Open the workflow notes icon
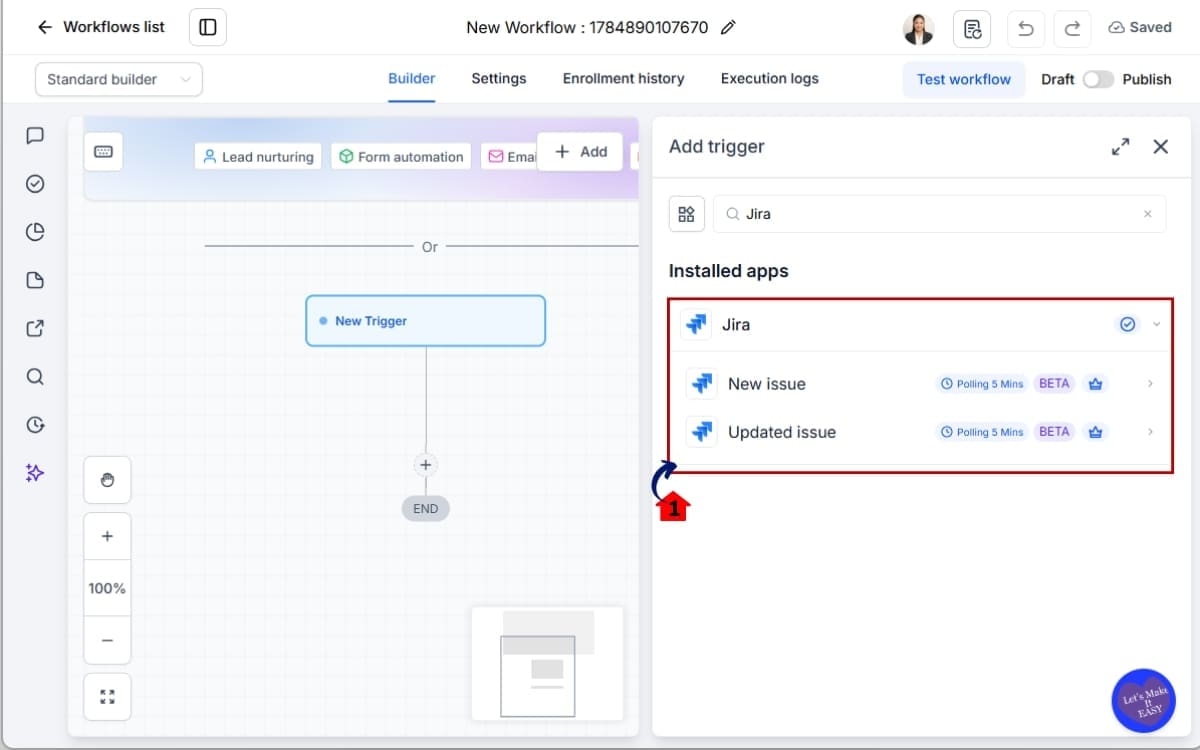Image resolution: width=1200 pixels, height=750 pixels. tap(972, 28)
